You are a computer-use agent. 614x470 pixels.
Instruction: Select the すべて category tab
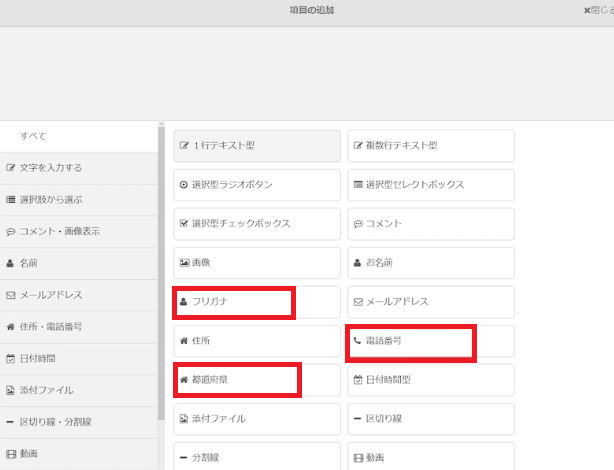click(78, 136)
